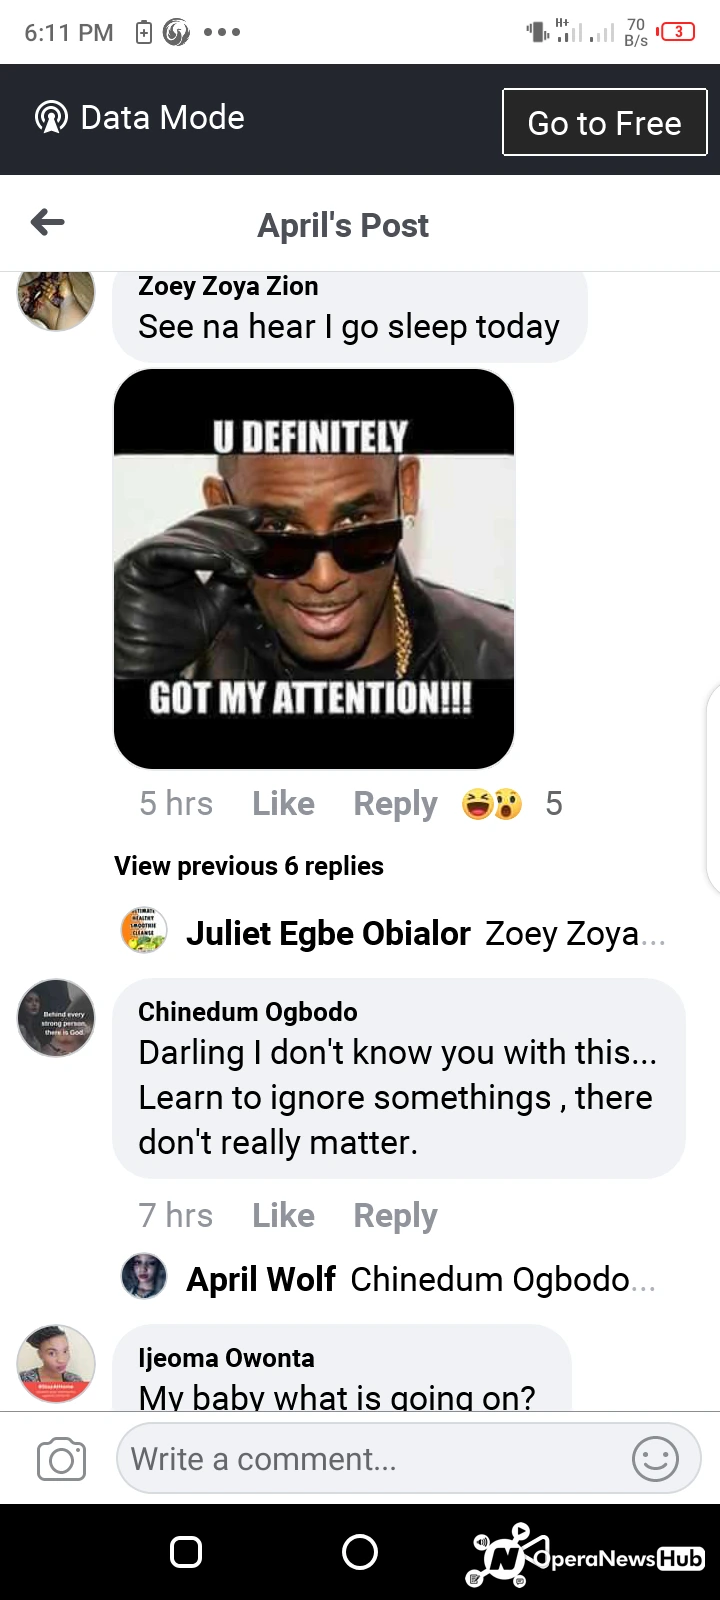
Task: Reply to Chinedum Ogbodo's comment
Action: (x=395, y=1216)
